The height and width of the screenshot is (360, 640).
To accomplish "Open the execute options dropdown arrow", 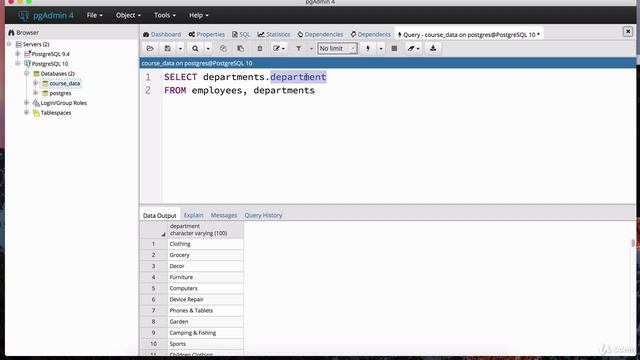I will pyautogui.click(x=380, y=49).
